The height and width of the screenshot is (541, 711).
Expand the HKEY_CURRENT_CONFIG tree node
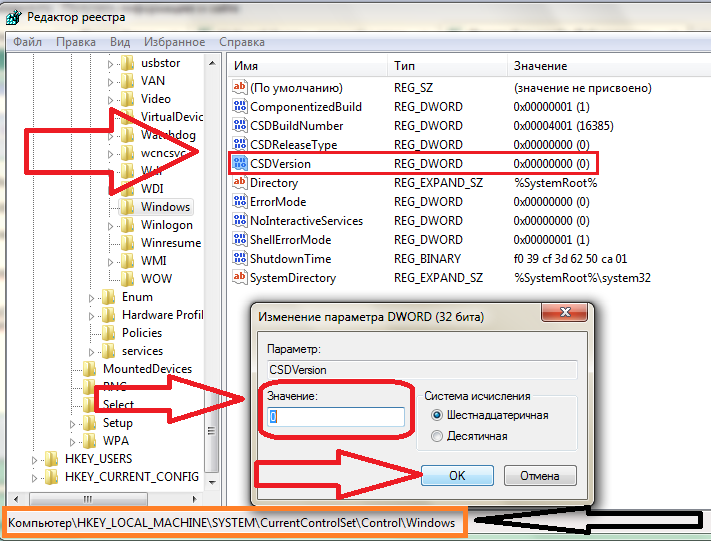click(36, 478)
